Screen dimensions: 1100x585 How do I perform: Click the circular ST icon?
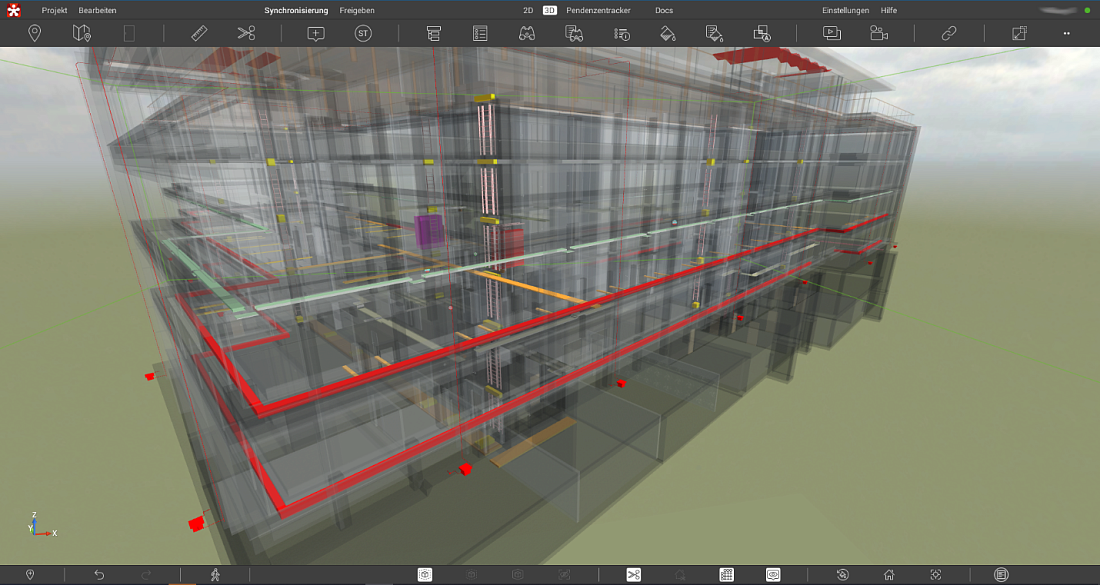364,33
